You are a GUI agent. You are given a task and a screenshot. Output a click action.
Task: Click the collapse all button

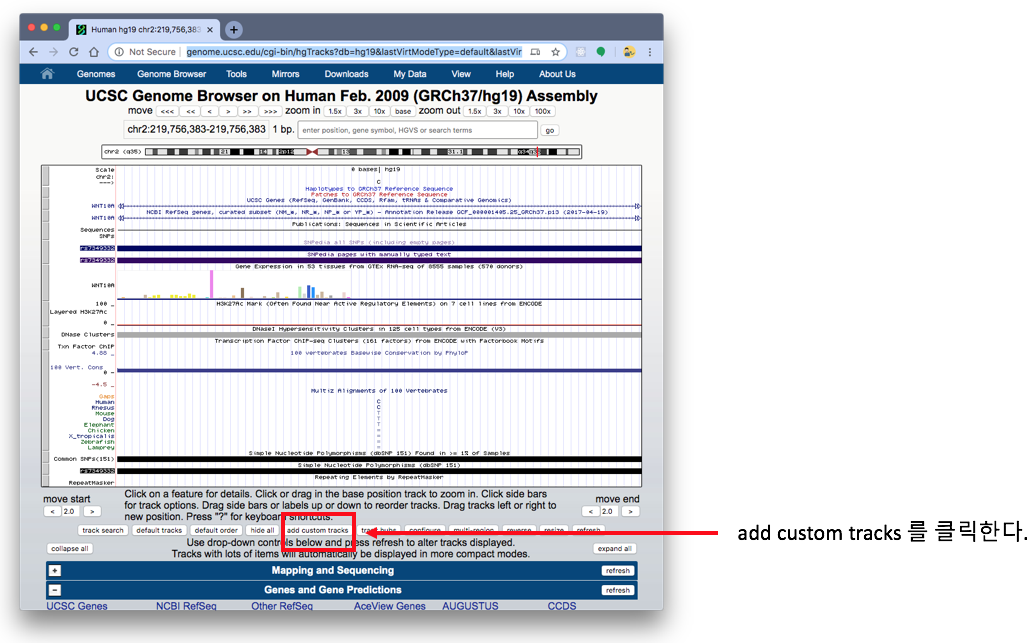pos(69,548)
